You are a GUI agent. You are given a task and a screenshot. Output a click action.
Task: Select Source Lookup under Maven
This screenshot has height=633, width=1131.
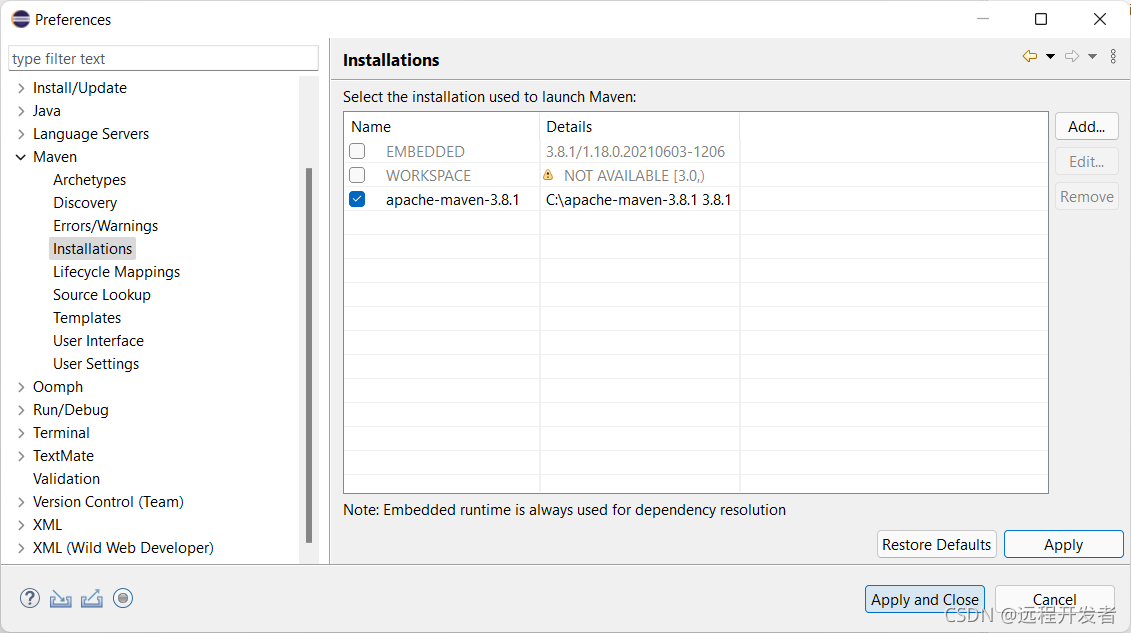(102, 295)
